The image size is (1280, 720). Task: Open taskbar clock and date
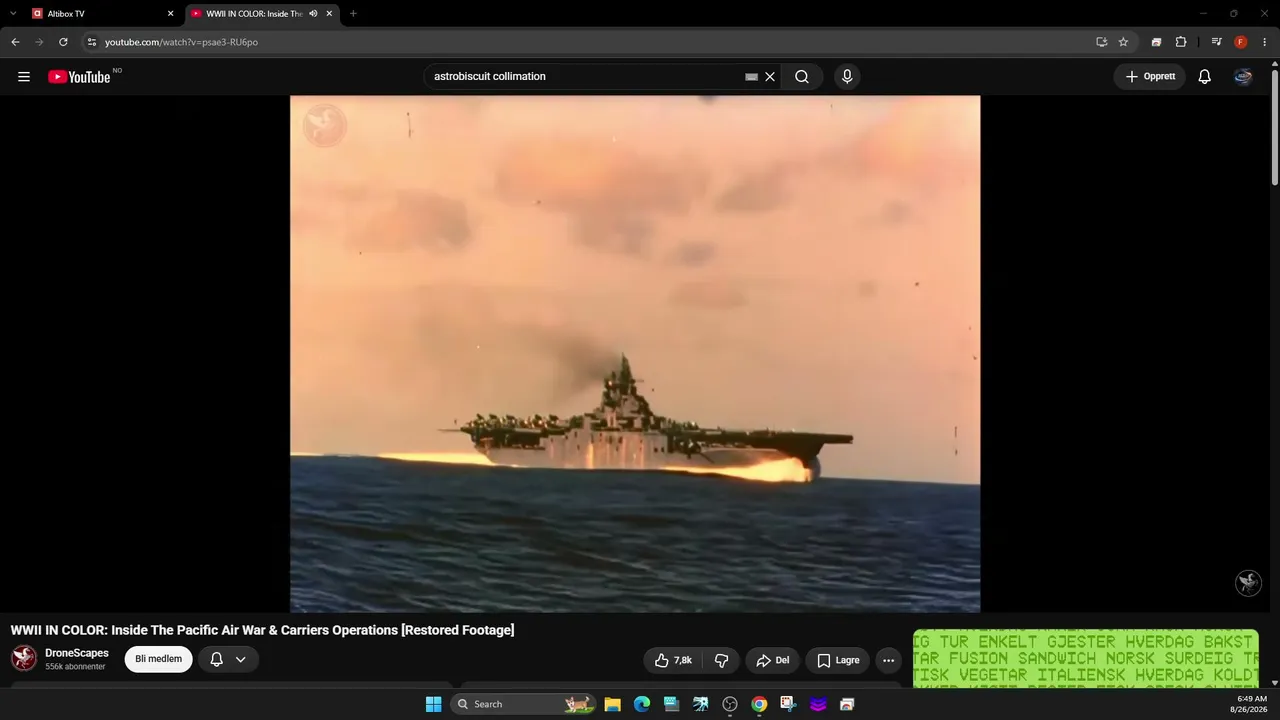coord(1251,704)
